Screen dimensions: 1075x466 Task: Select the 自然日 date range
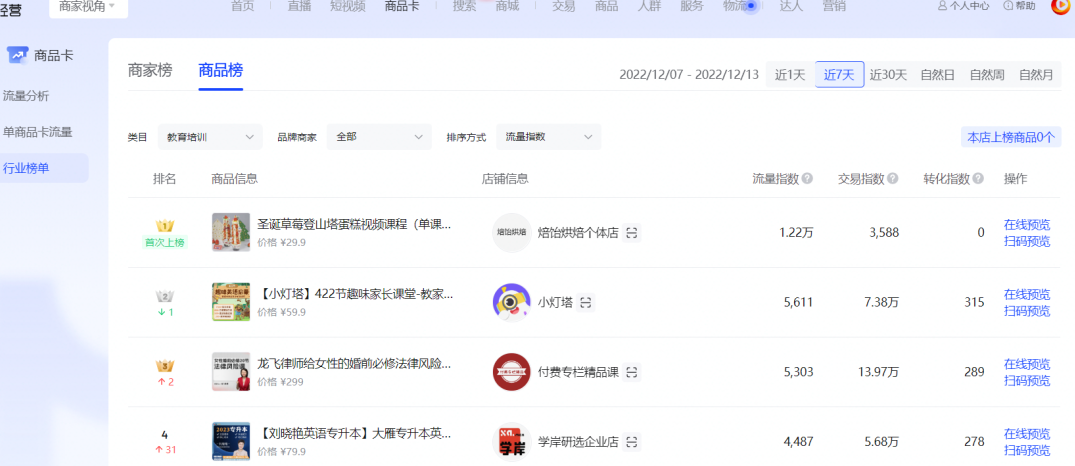pos(938,75)
